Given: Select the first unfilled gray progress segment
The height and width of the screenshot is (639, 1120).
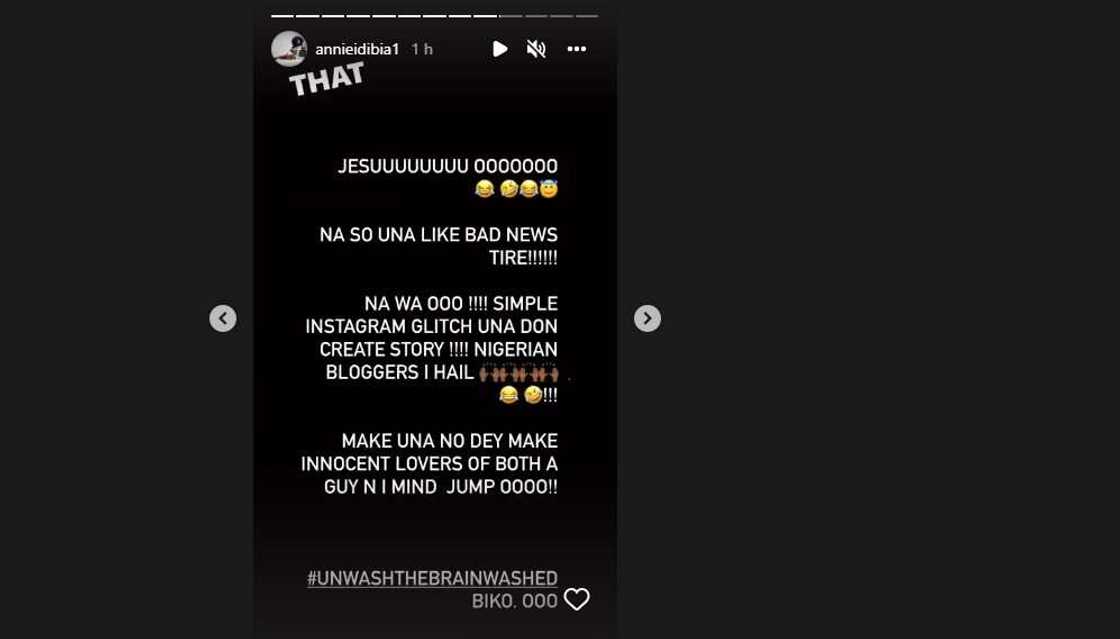Looking at the screenshot, I should (511, 16).
